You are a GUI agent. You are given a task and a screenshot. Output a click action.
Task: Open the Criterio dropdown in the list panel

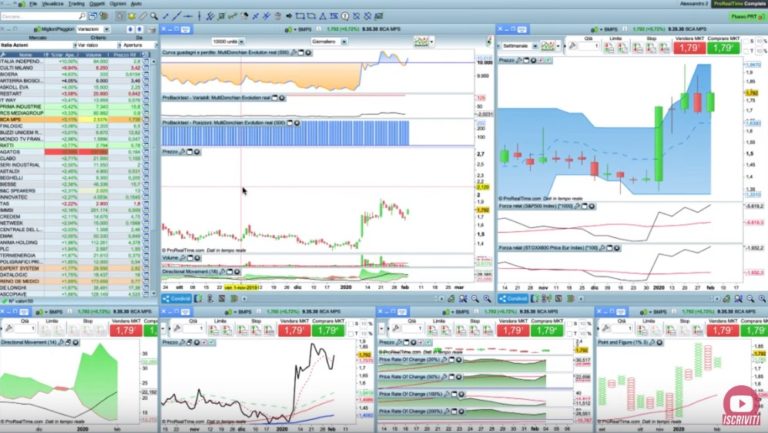point(99,45)
